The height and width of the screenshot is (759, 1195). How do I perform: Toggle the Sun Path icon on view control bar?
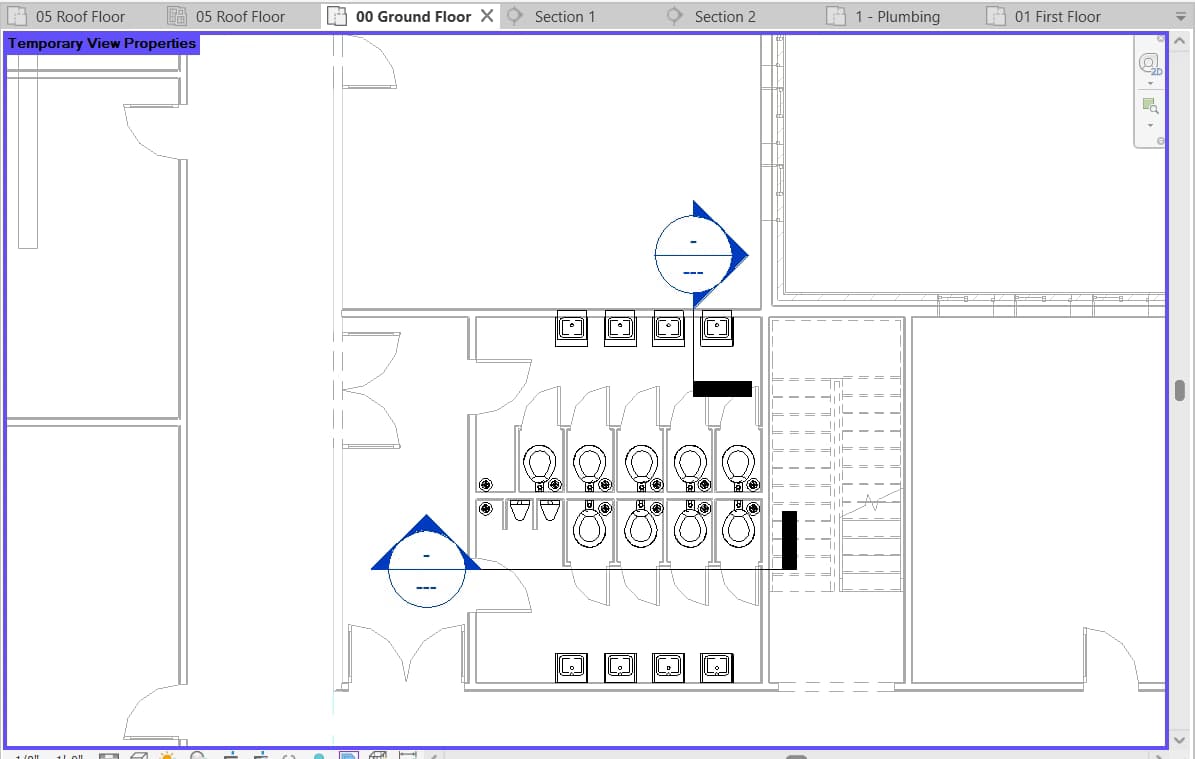(x=166, y=755)
